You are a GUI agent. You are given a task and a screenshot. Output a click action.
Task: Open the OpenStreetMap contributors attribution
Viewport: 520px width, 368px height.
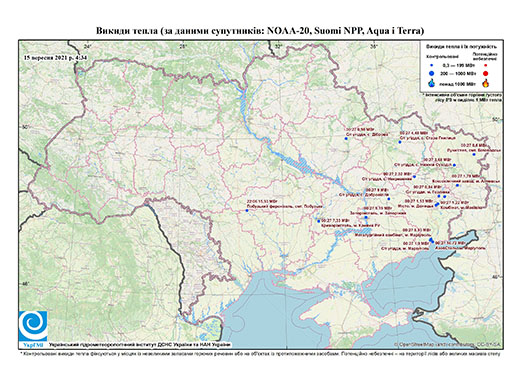[447, 344]
